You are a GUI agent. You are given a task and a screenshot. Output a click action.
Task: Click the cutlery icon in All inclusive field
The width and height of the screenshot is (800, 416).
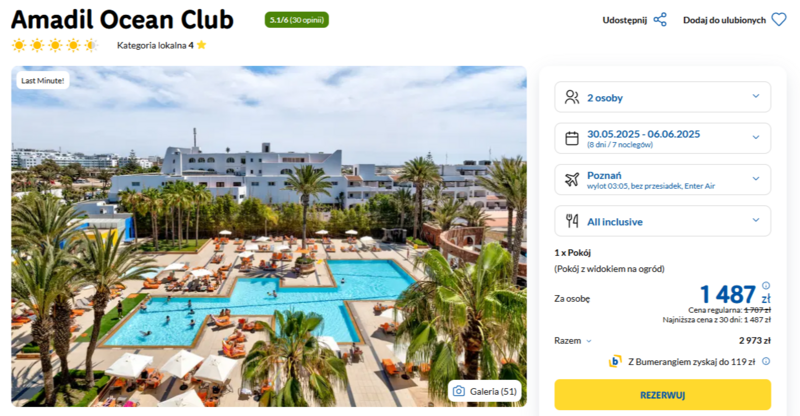[x=572, y=221]
